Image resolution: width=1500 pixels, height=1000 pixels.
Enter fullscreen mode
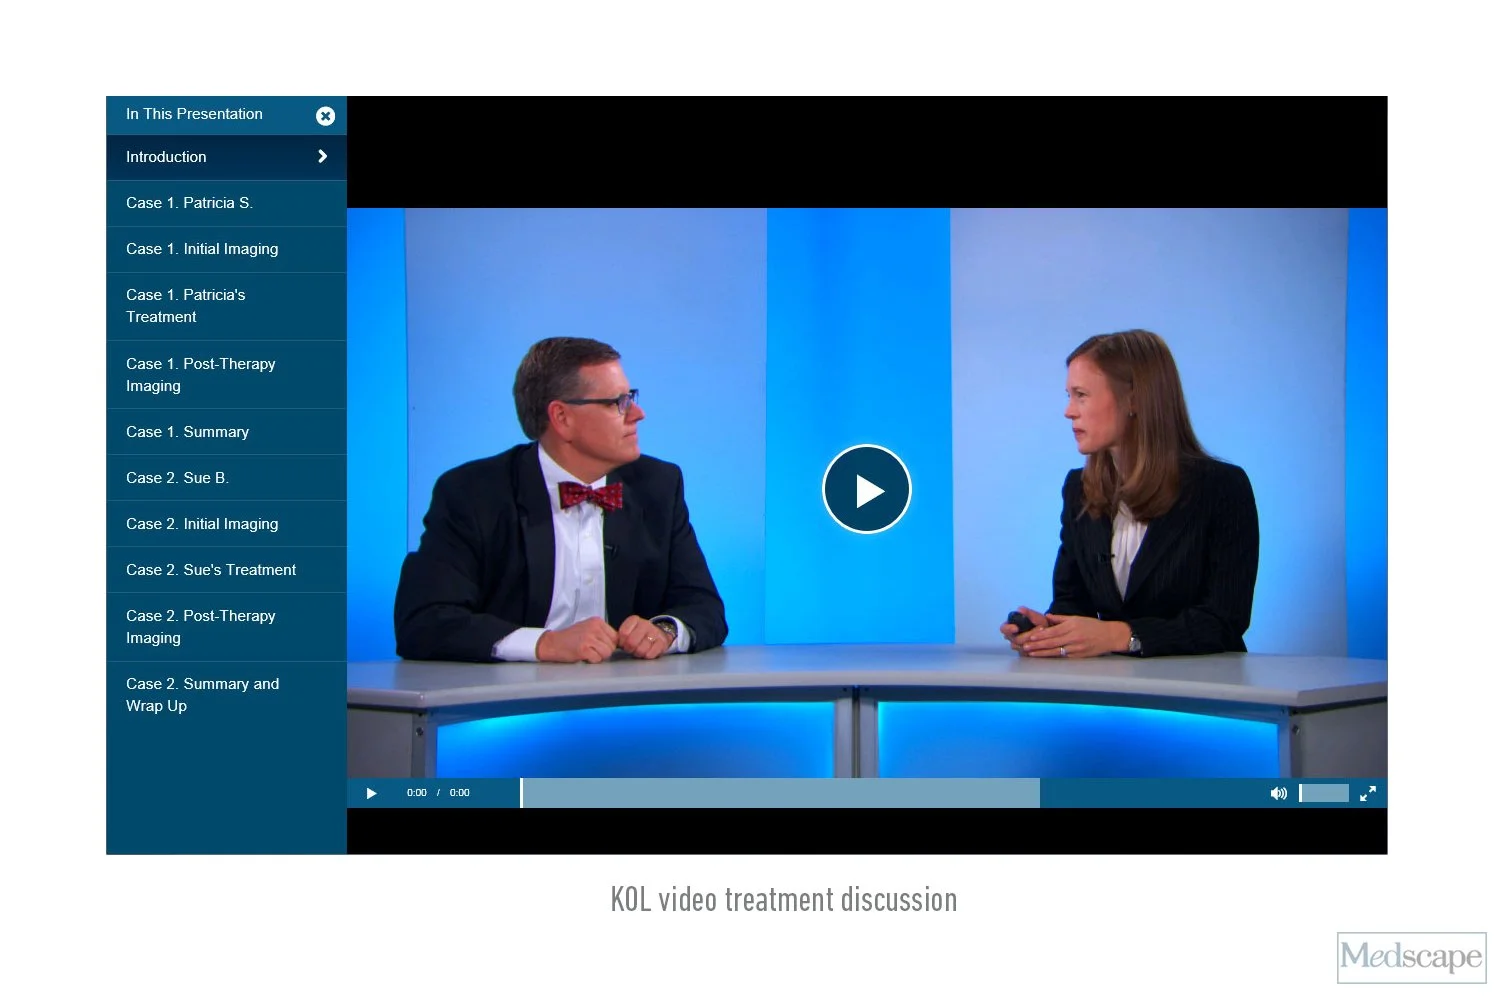coord(1368,793)
